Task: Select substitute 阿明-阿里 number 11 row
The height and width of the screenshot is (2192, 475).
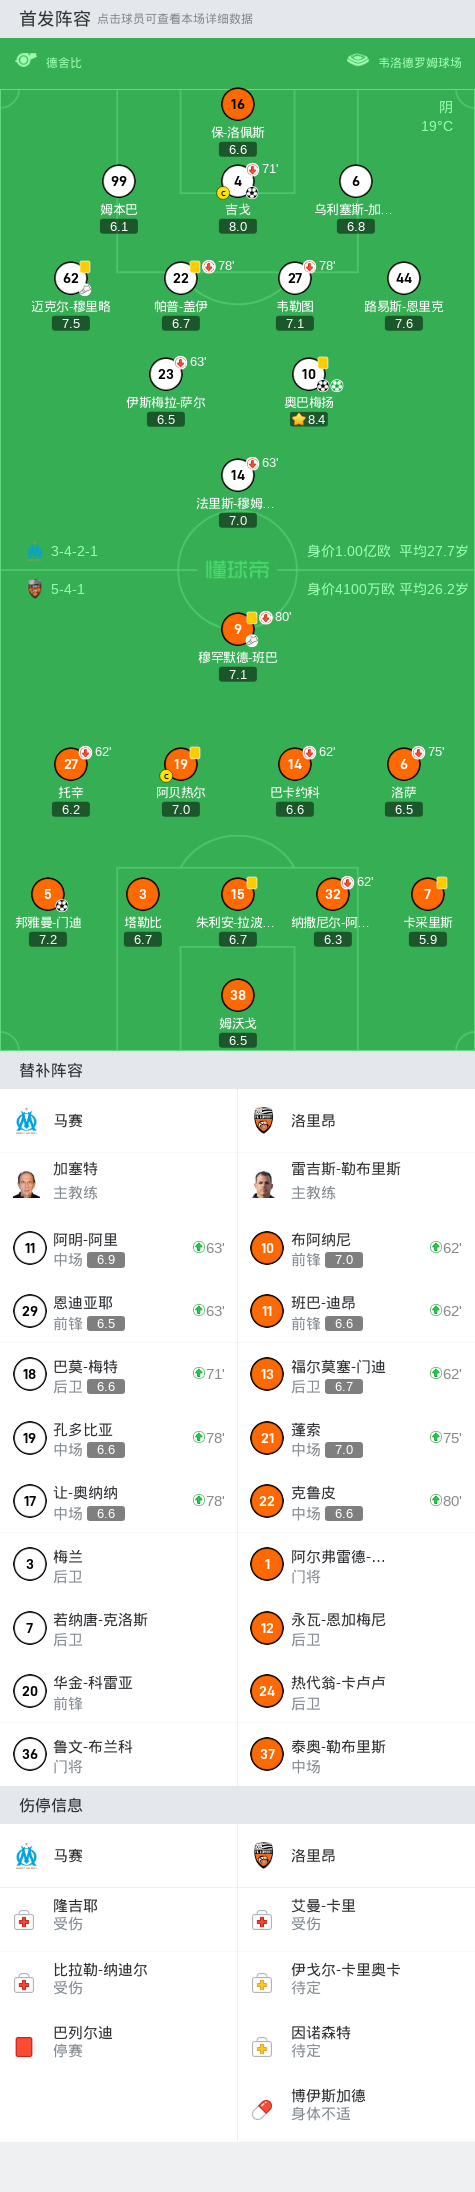Action: click(119, 1248)
